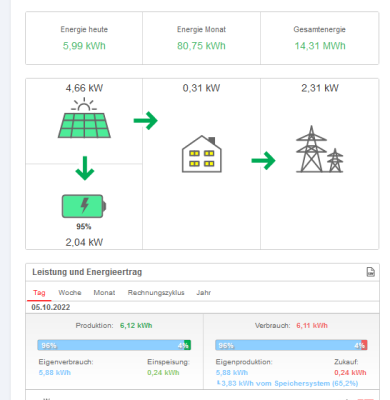This screenshot has width=390, height=400.
Task: Click the Energie heute value 5,99 kWh
Action: 84,46
